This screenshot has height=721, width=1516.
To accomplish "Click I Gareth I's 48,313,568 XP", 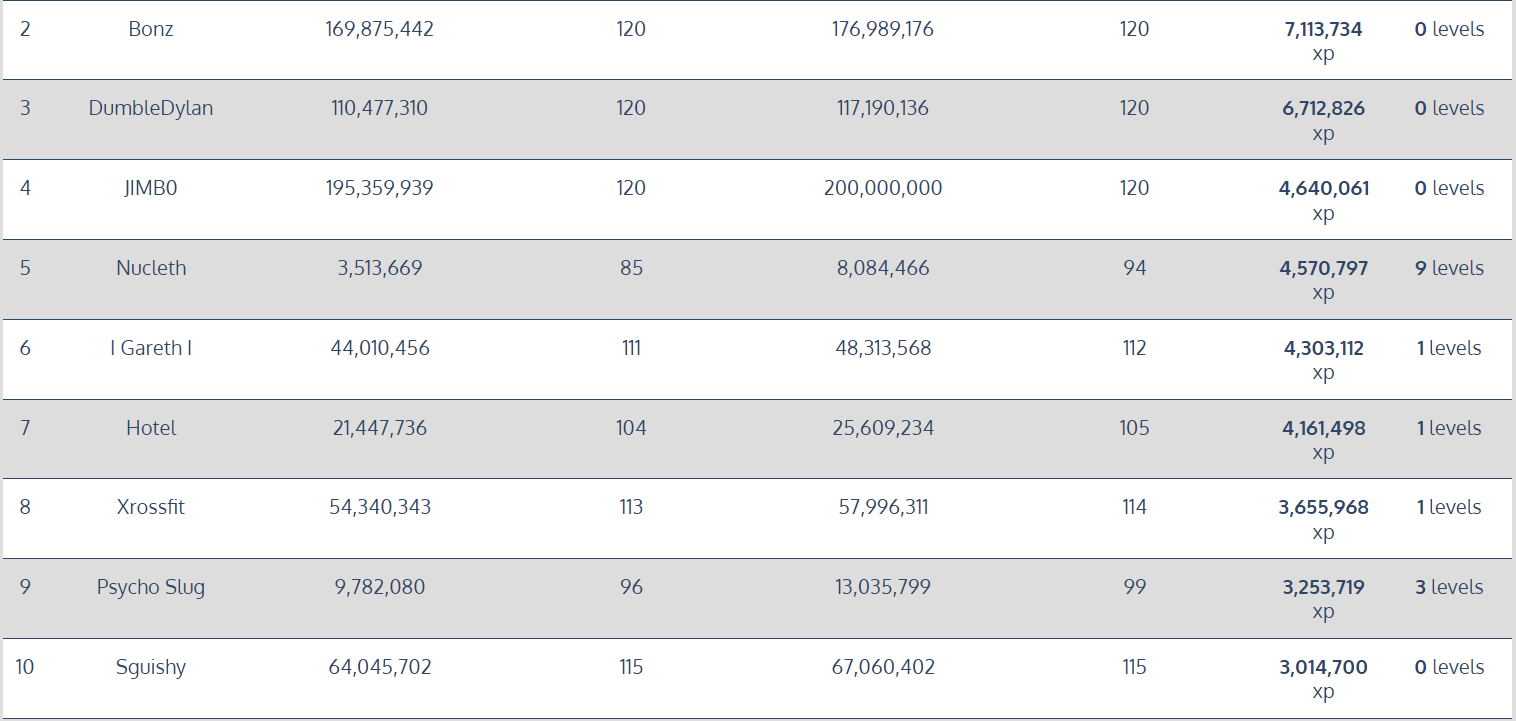I will point(883,348).
